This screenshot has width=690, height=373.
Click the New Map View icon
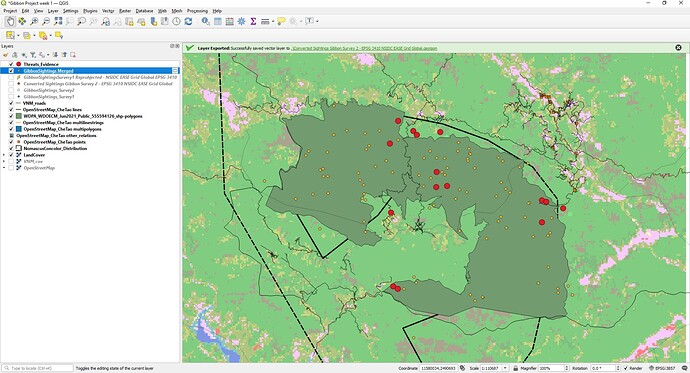[x=129, y=21]
